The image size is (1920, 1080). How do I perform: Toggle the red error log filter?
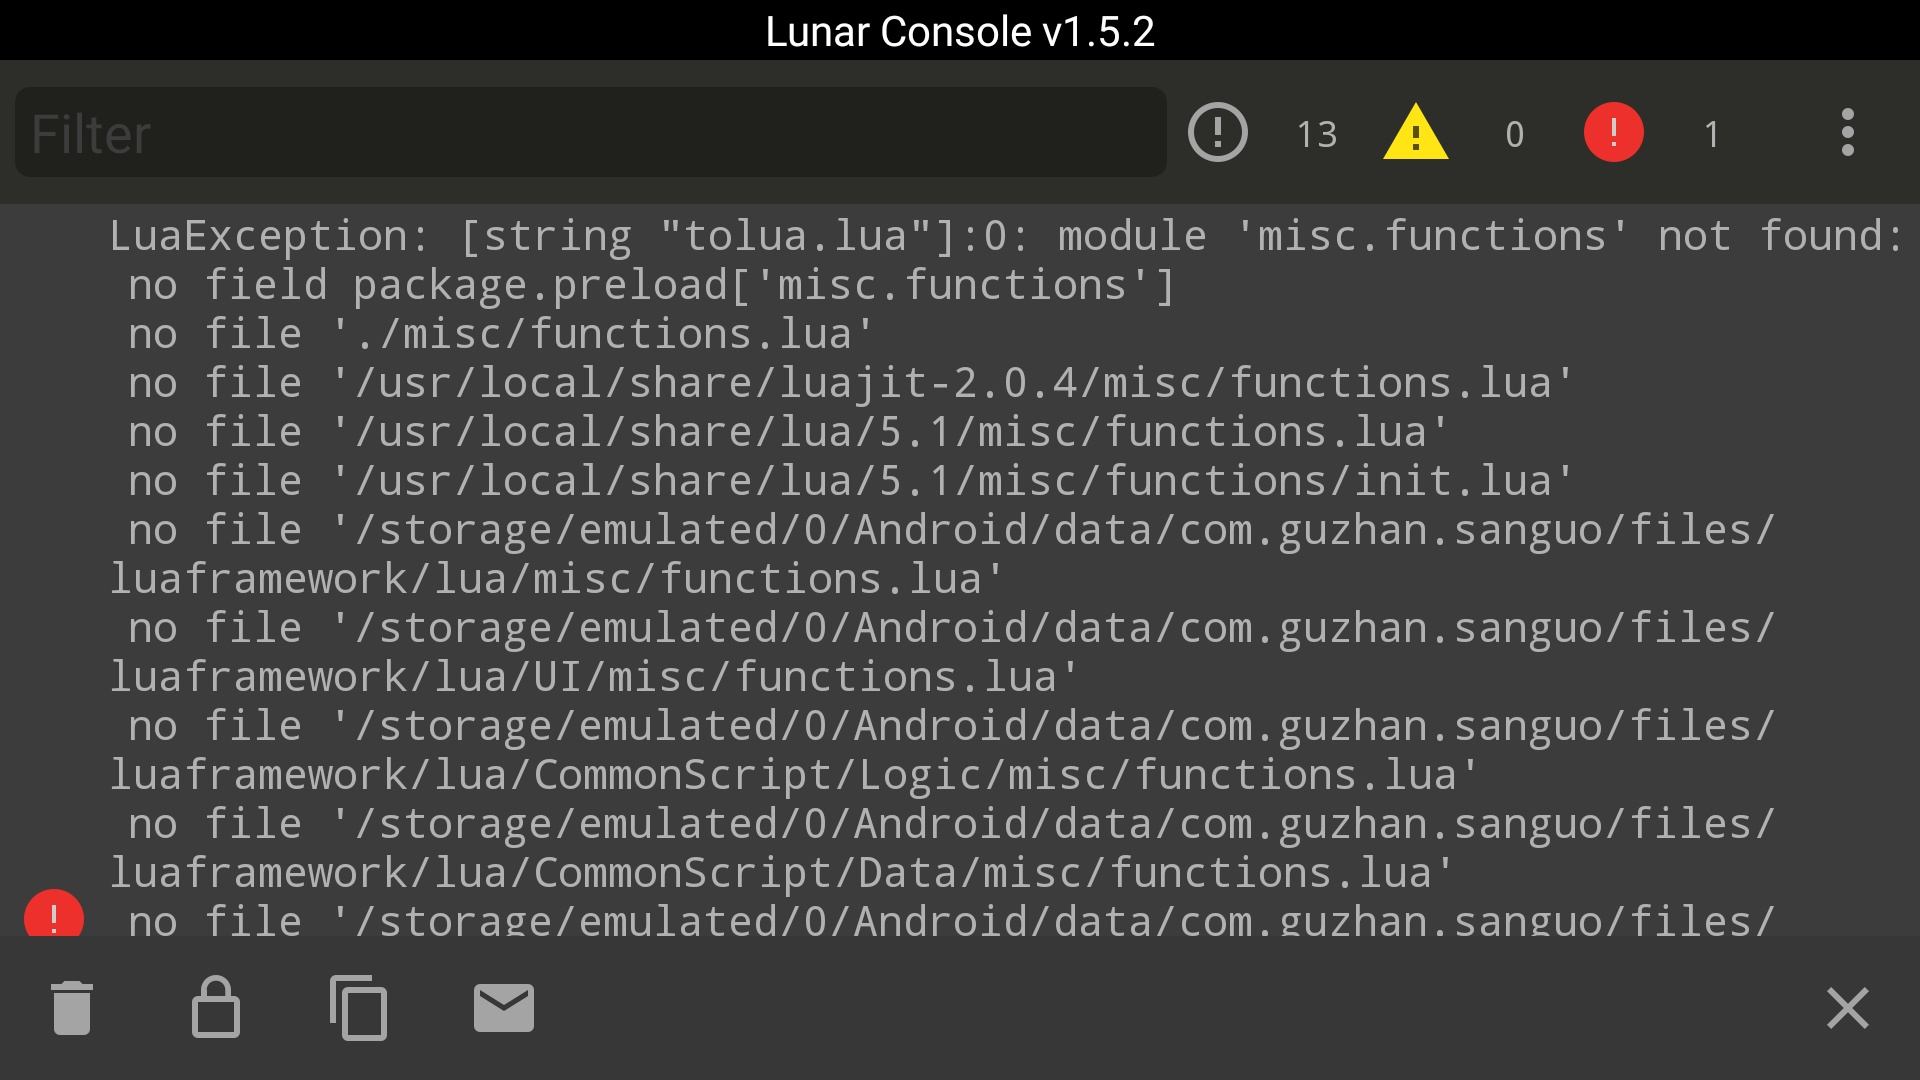(x=1613, y=132)
